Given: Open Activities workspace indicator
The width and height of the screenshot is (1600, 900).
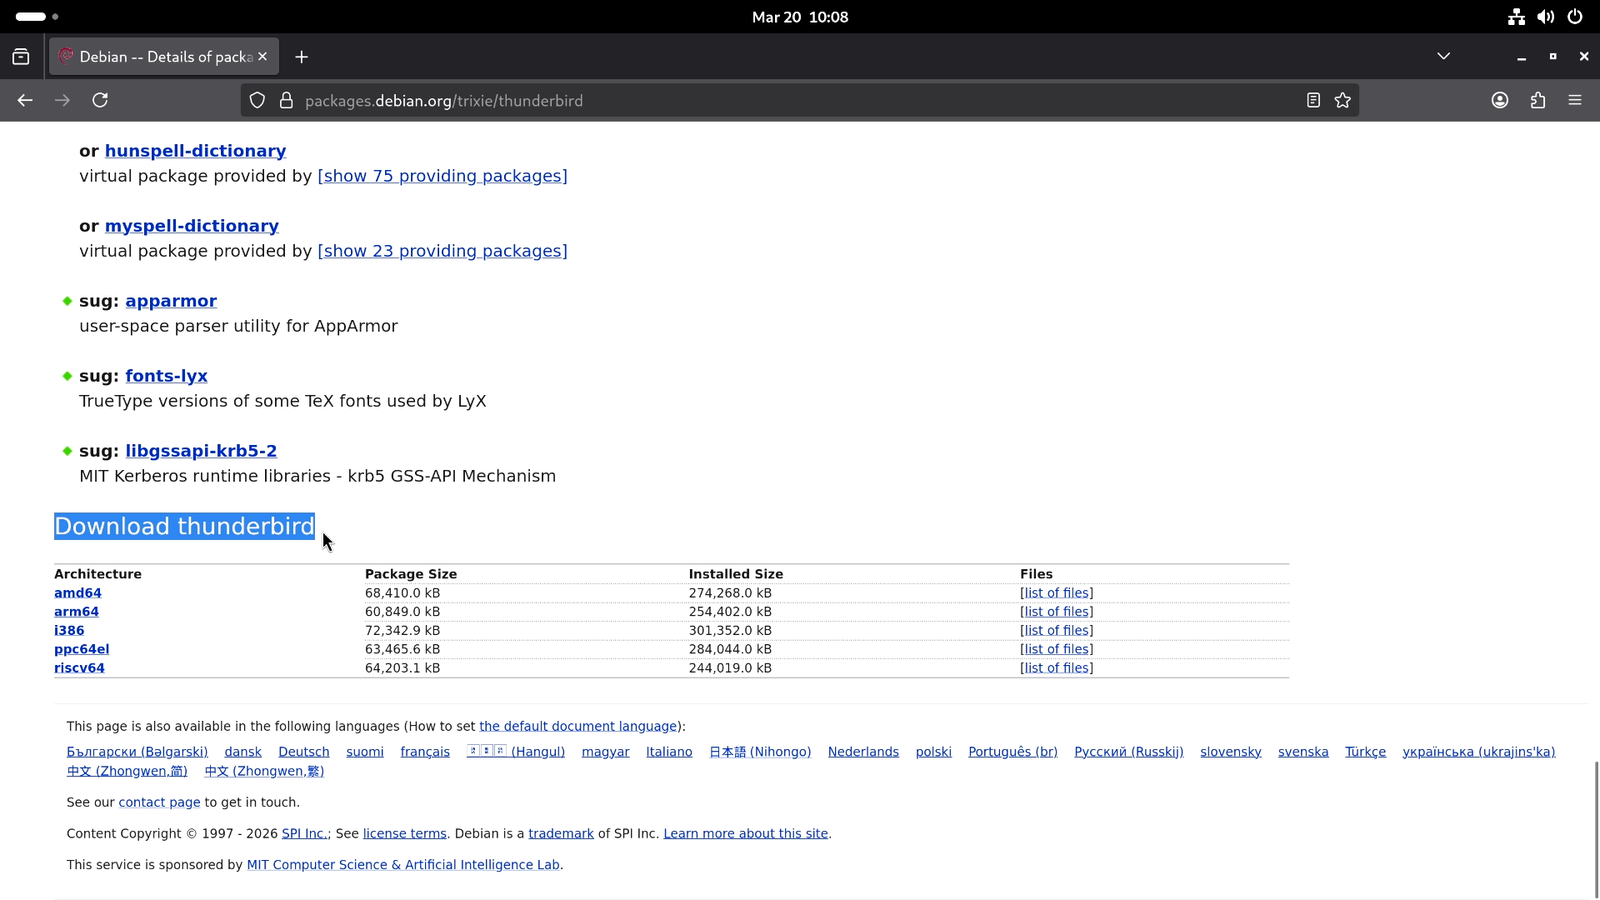Looking at the screenshot, I should pos(37,17).
